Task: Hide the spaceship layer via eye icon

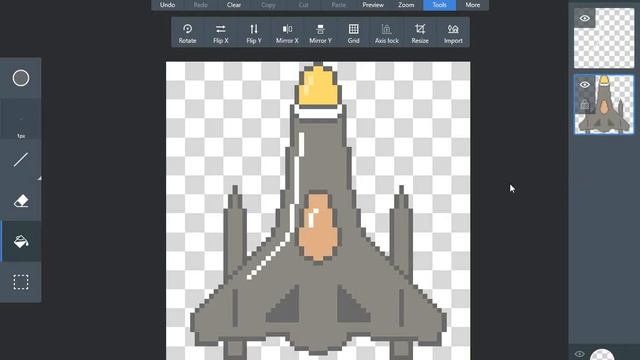Action: tap(584, 85)
